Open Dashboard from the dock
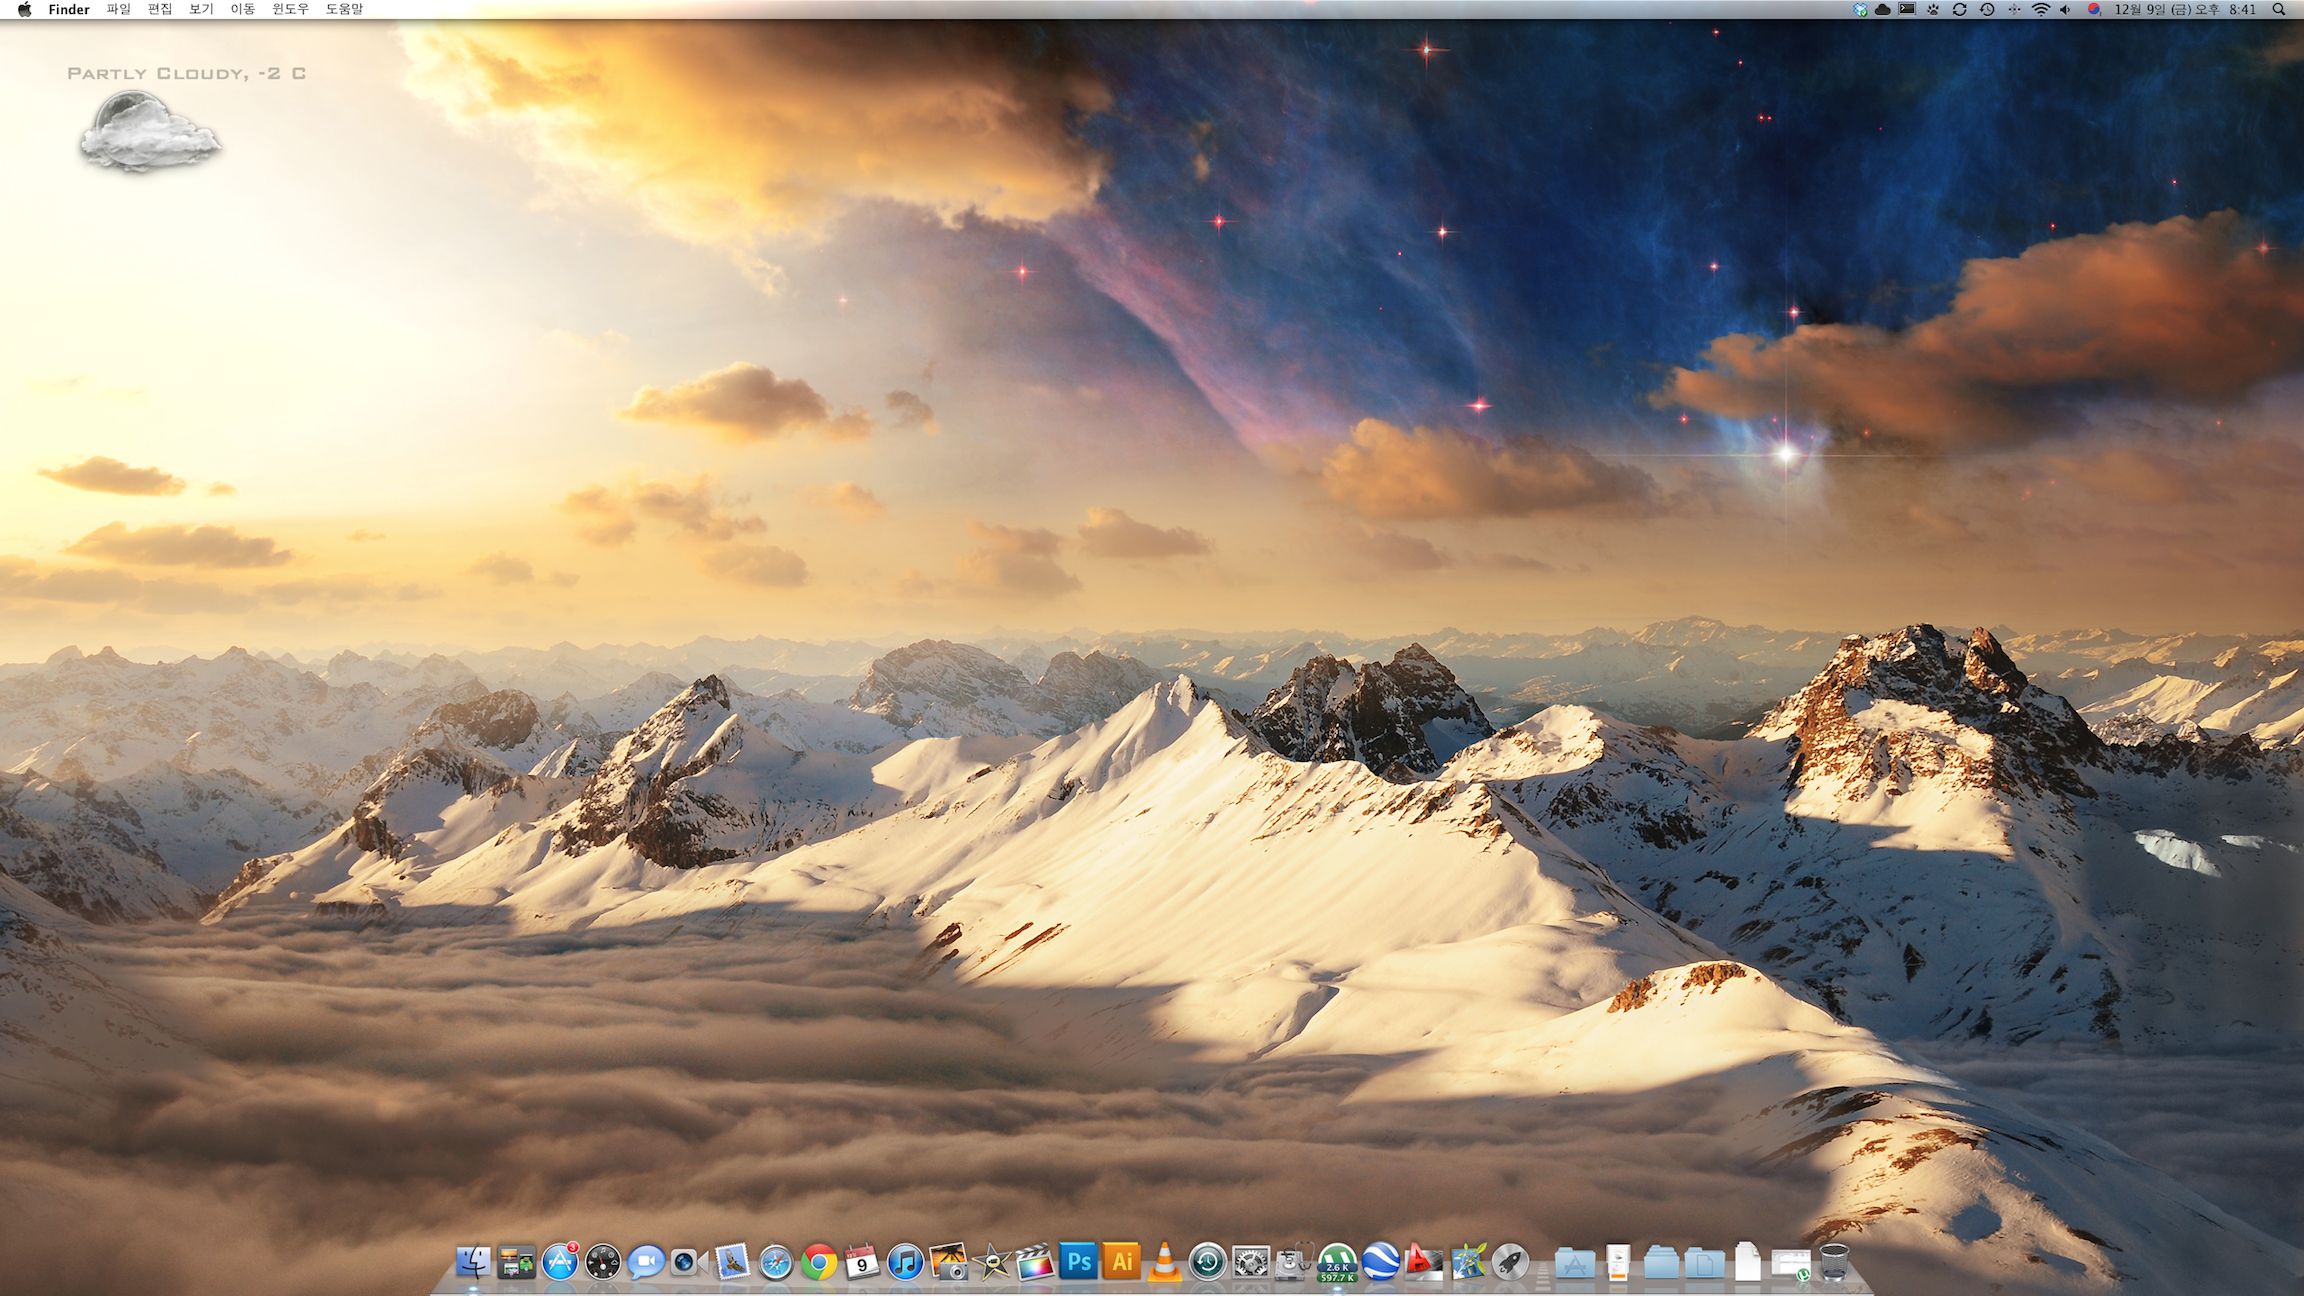The image size is (2304, 1296). click(x=603, y=1263)
